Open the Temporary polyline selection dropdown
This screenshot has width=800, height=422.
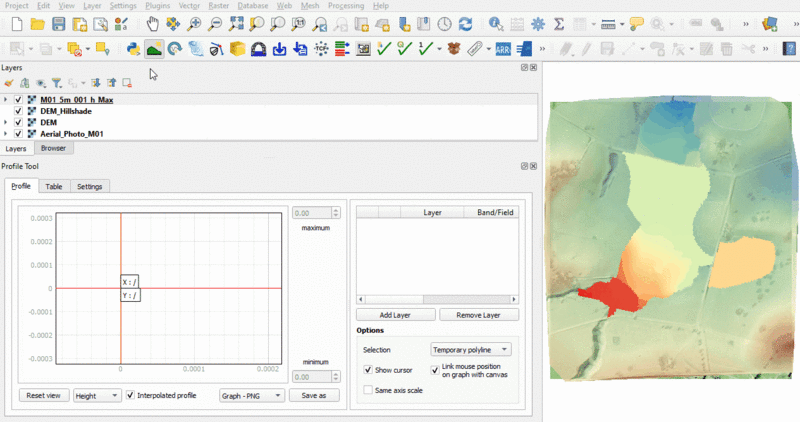click(469, 350)
